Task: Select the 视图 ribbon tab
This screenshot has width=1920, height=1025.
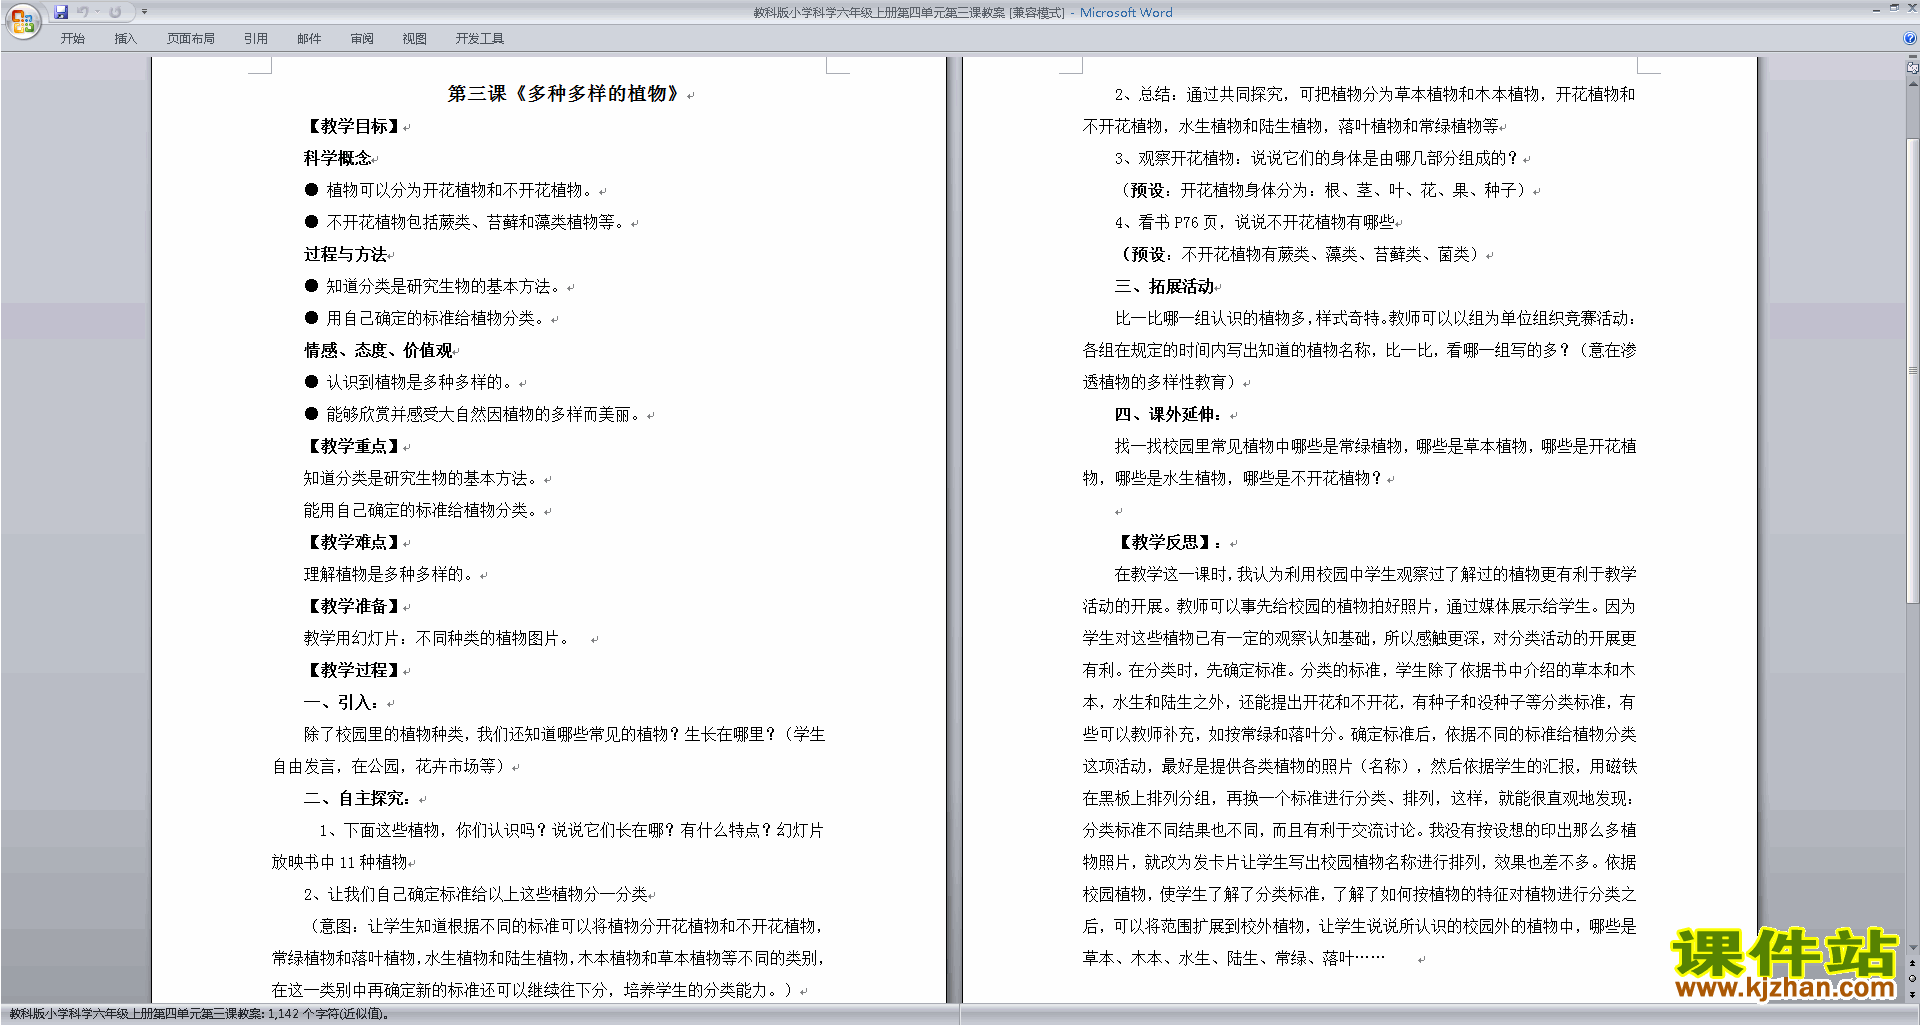Action: pyautogui.click(x=414, y=39)
